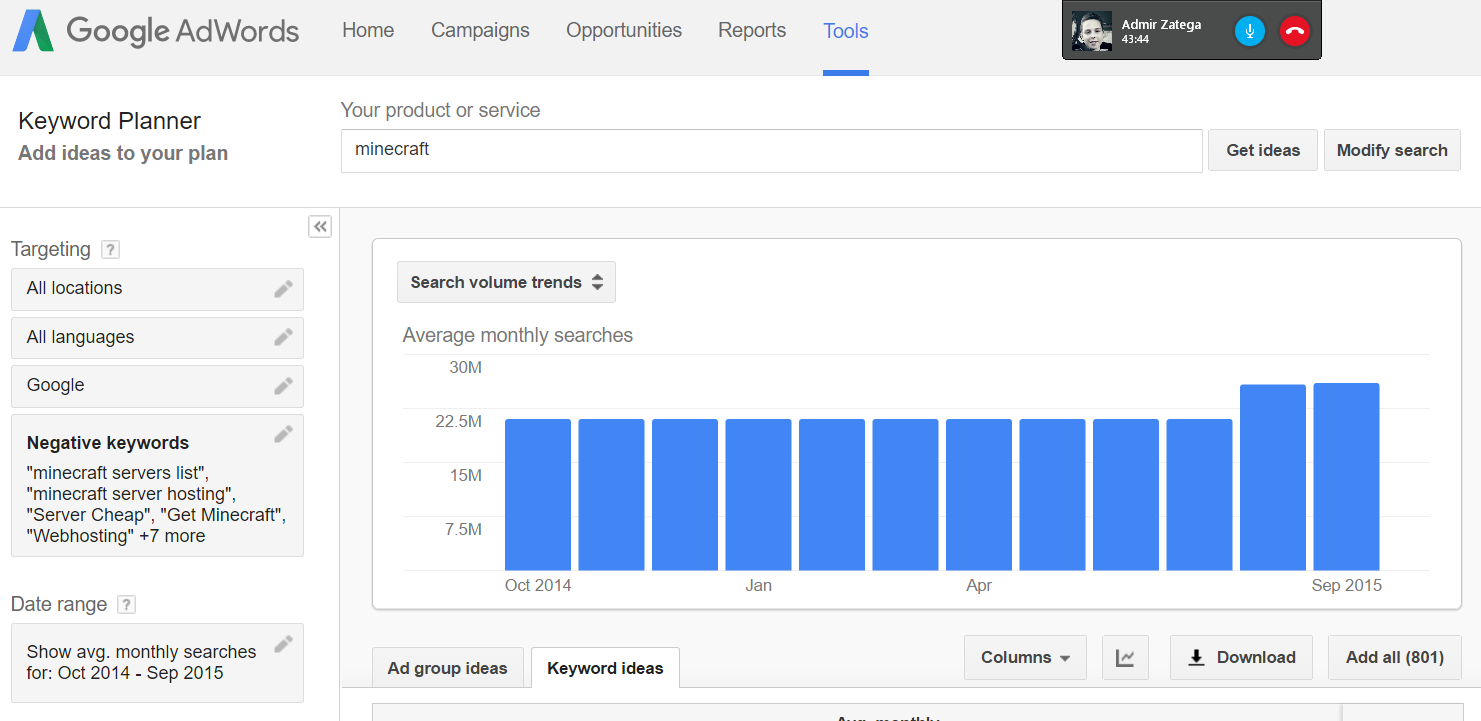1481x721 pixels.
Task: End the call with red hangup button
Action: [x=1294, y=31]
